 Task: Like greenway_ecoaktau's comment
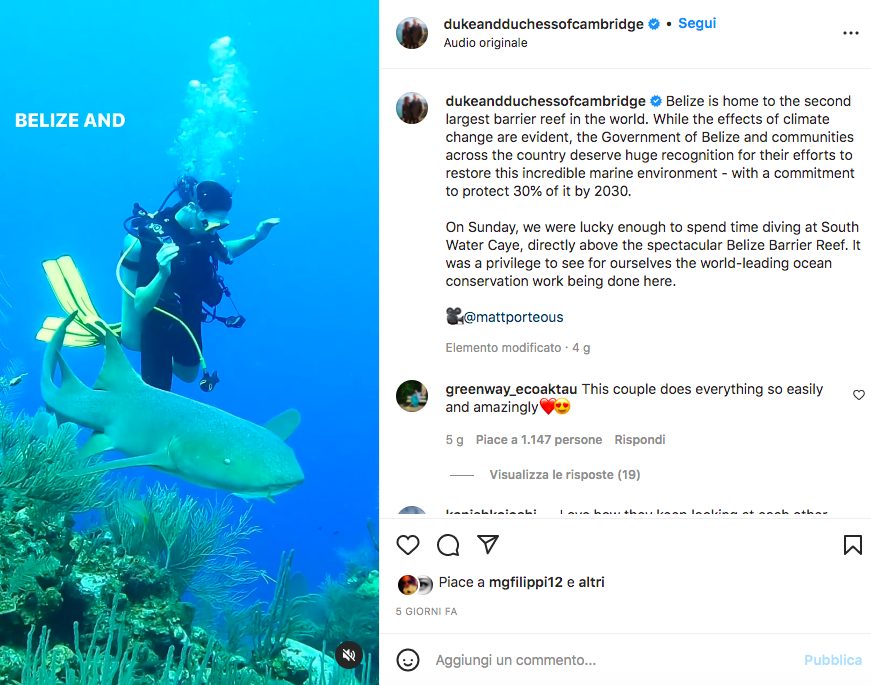pyautogui.click(x=858, y=395)
